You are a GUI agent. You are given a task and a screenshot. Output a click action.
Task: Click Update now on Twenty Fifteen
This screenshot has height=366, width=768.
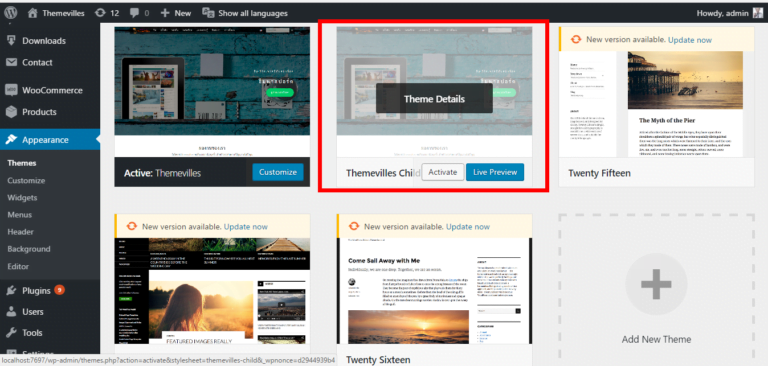pos(690,40)
